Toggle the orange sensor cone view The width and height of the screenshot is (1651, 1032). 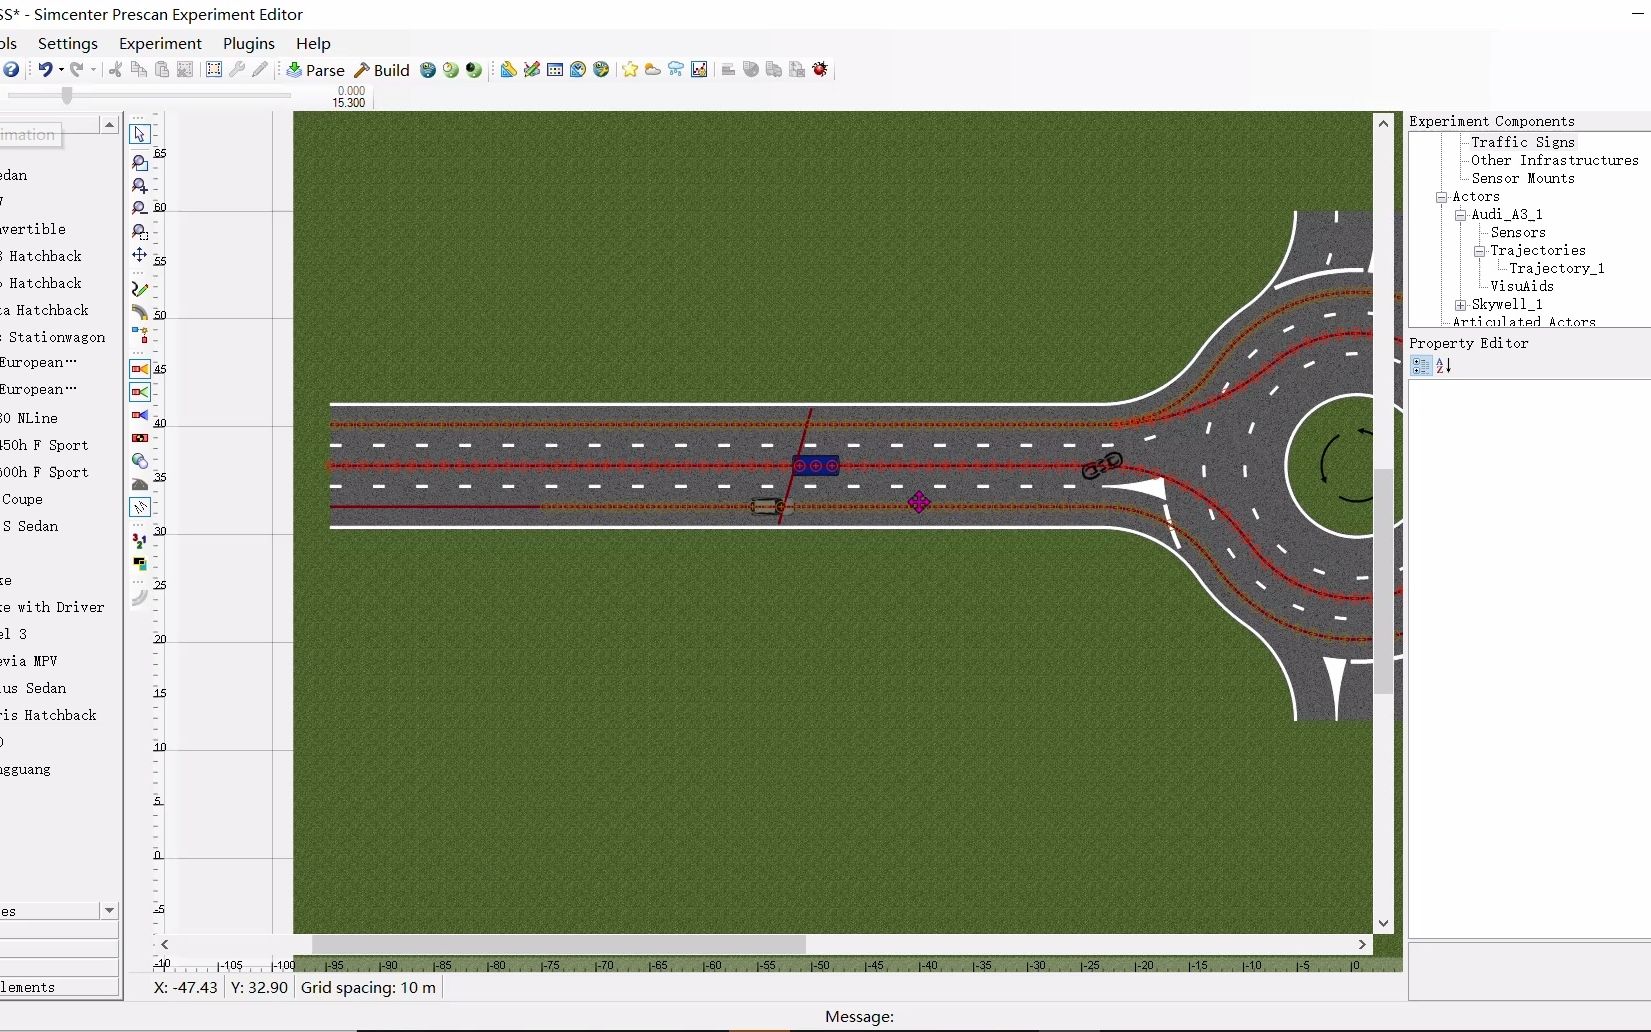(x=140, y=369)
